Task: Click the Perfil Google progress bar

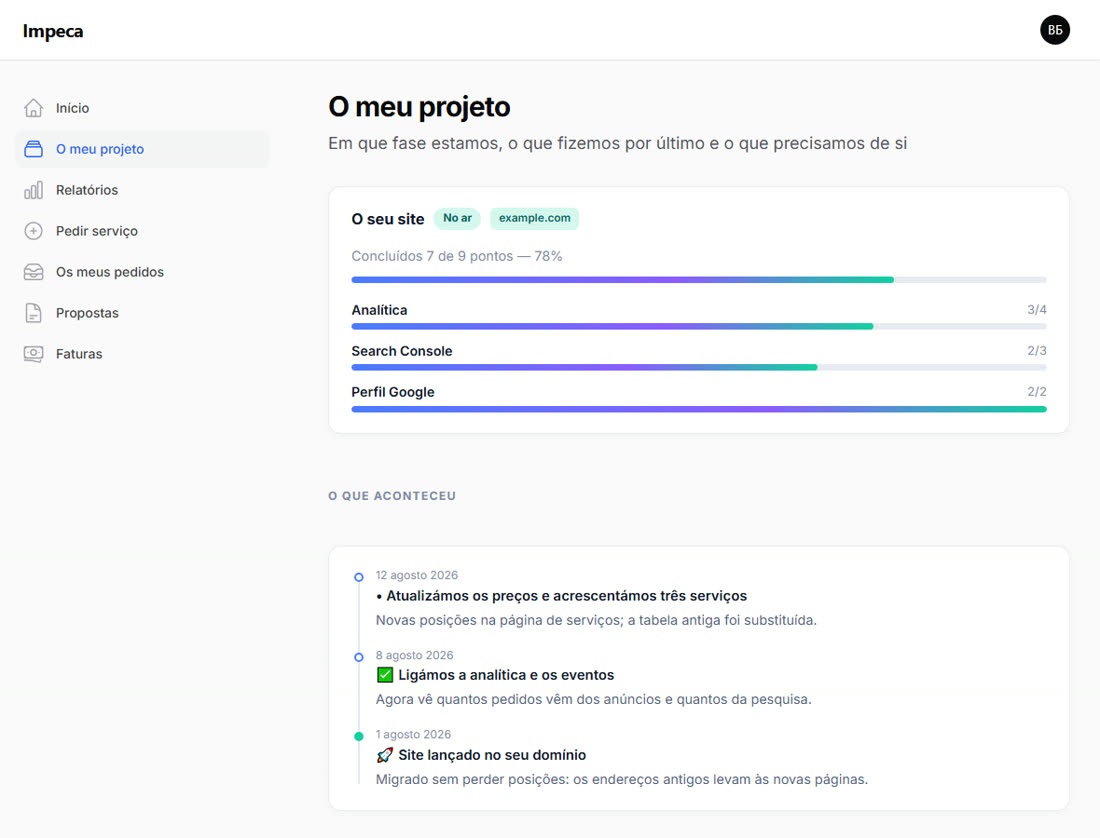Action: (x=699, y=409)
